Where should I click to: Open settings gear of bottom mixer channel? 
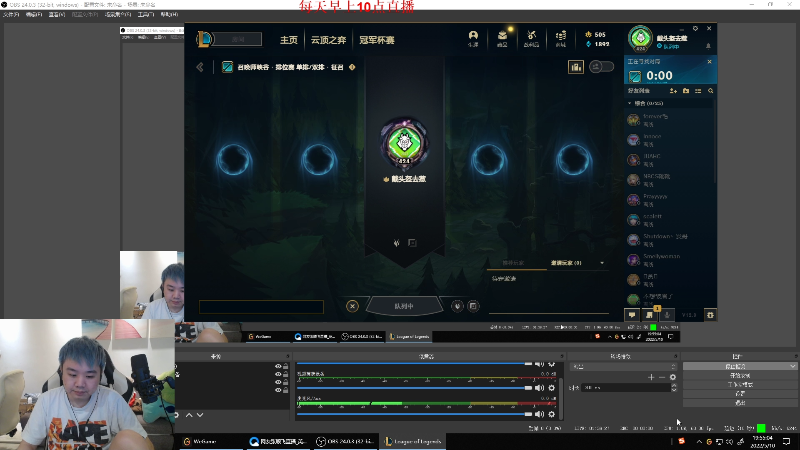(x=552, y=414)
